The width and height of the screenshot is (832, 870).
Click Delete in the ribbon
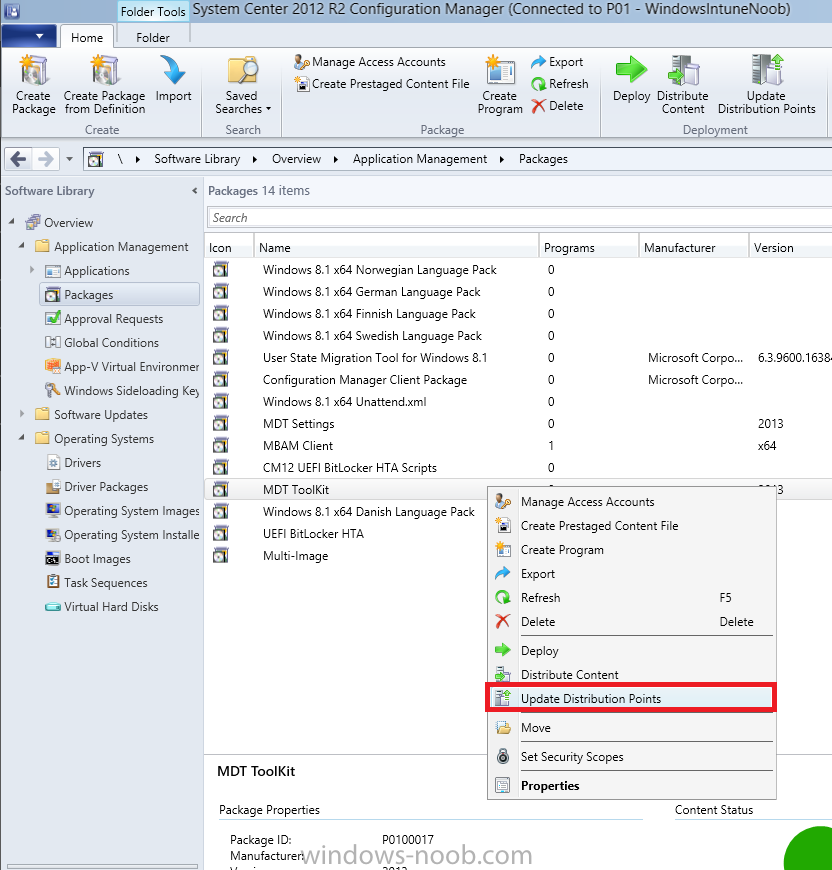(556, 105)
